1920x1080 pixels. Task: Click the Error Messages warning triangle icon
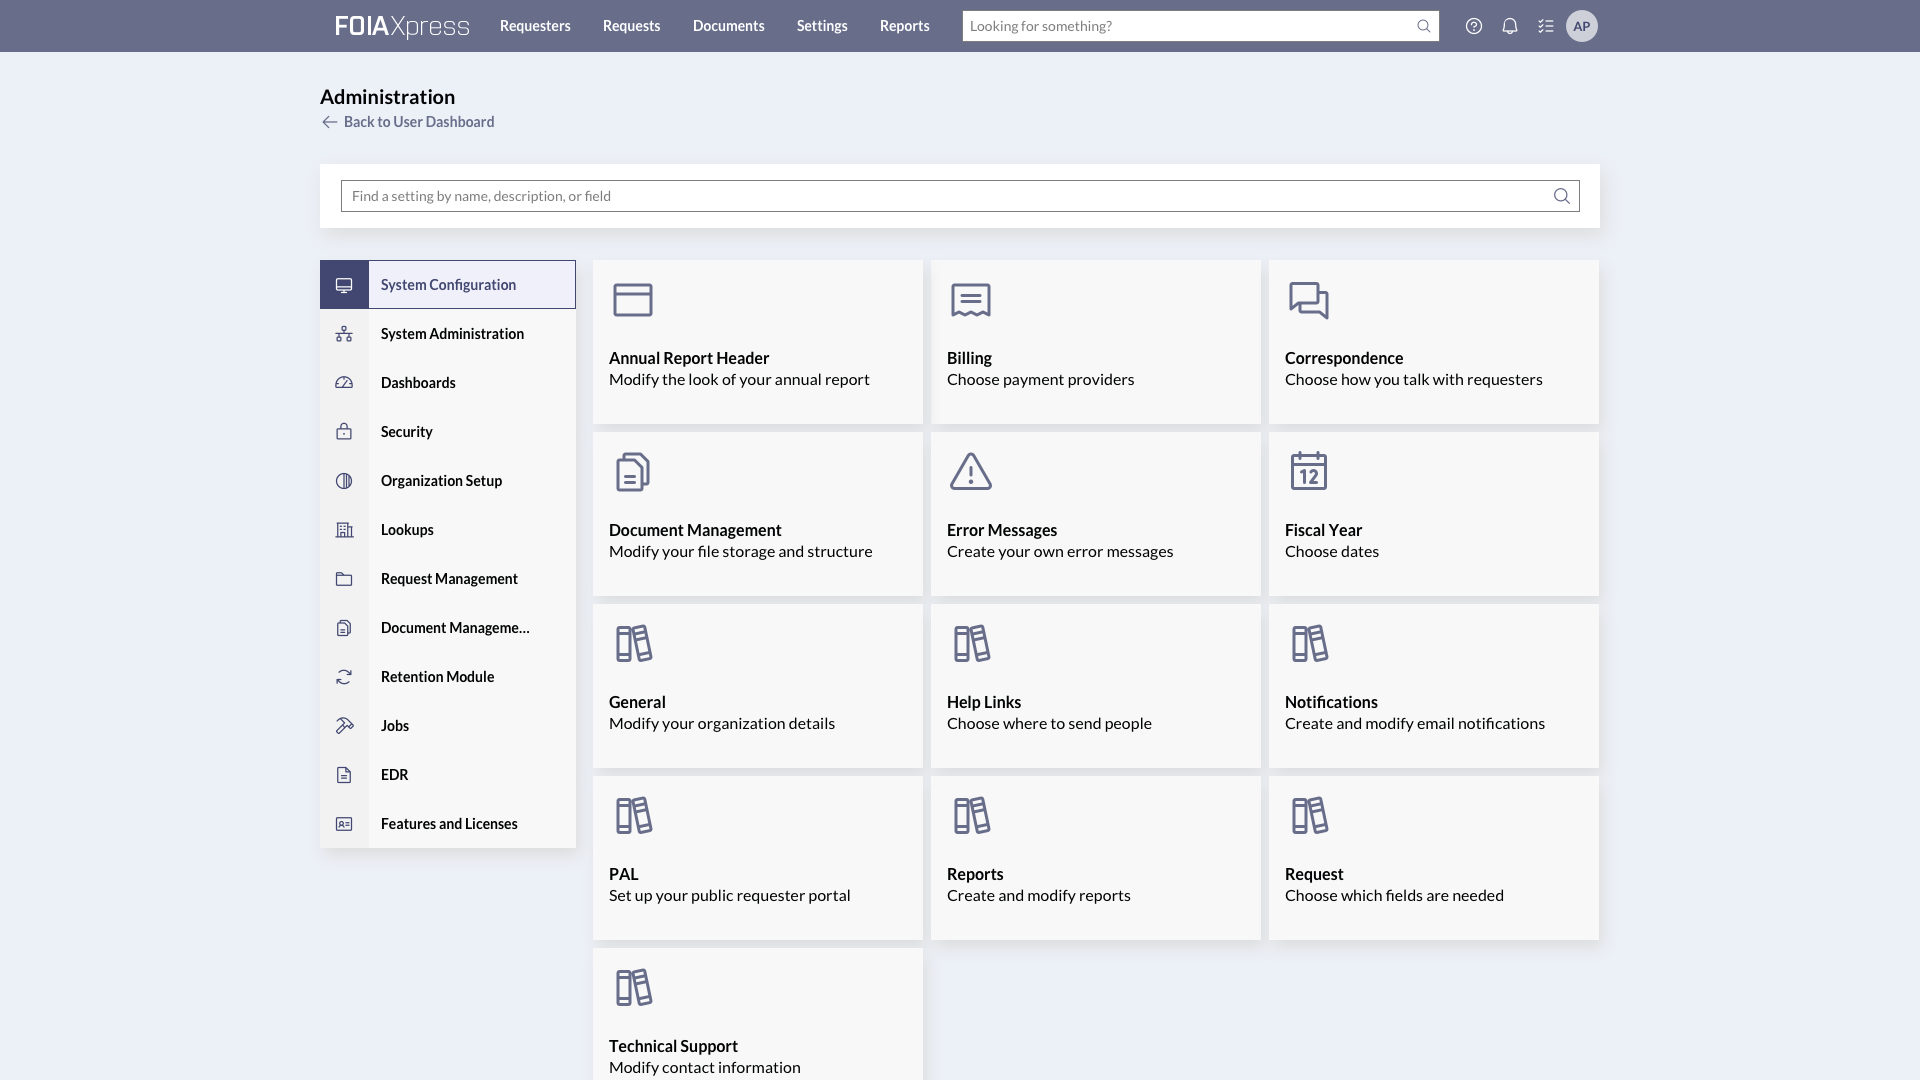tap(971, 470)
